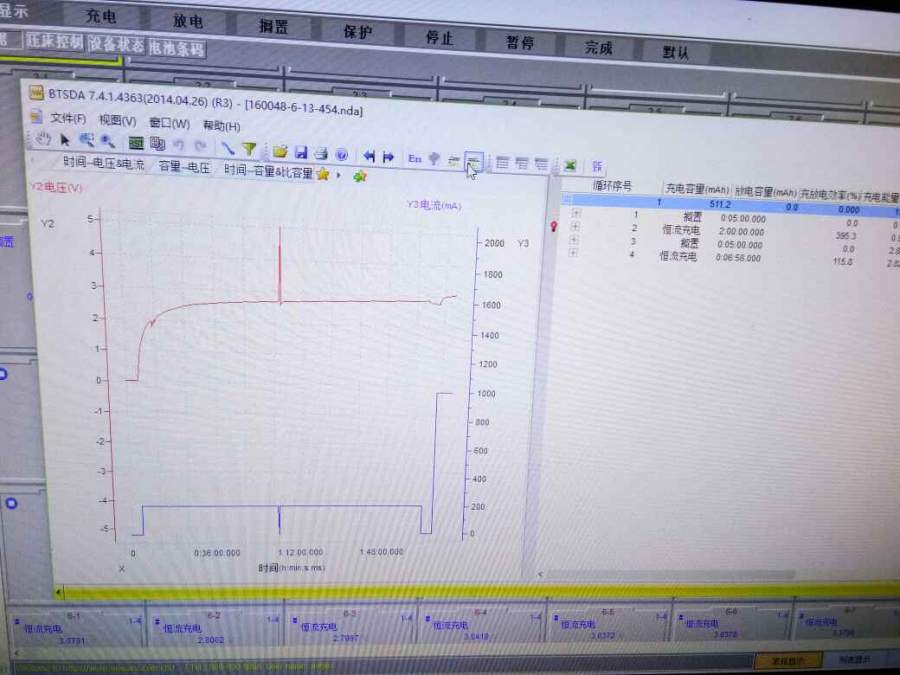
Task: Switch language with the En icon
Action: coord(415,158)
